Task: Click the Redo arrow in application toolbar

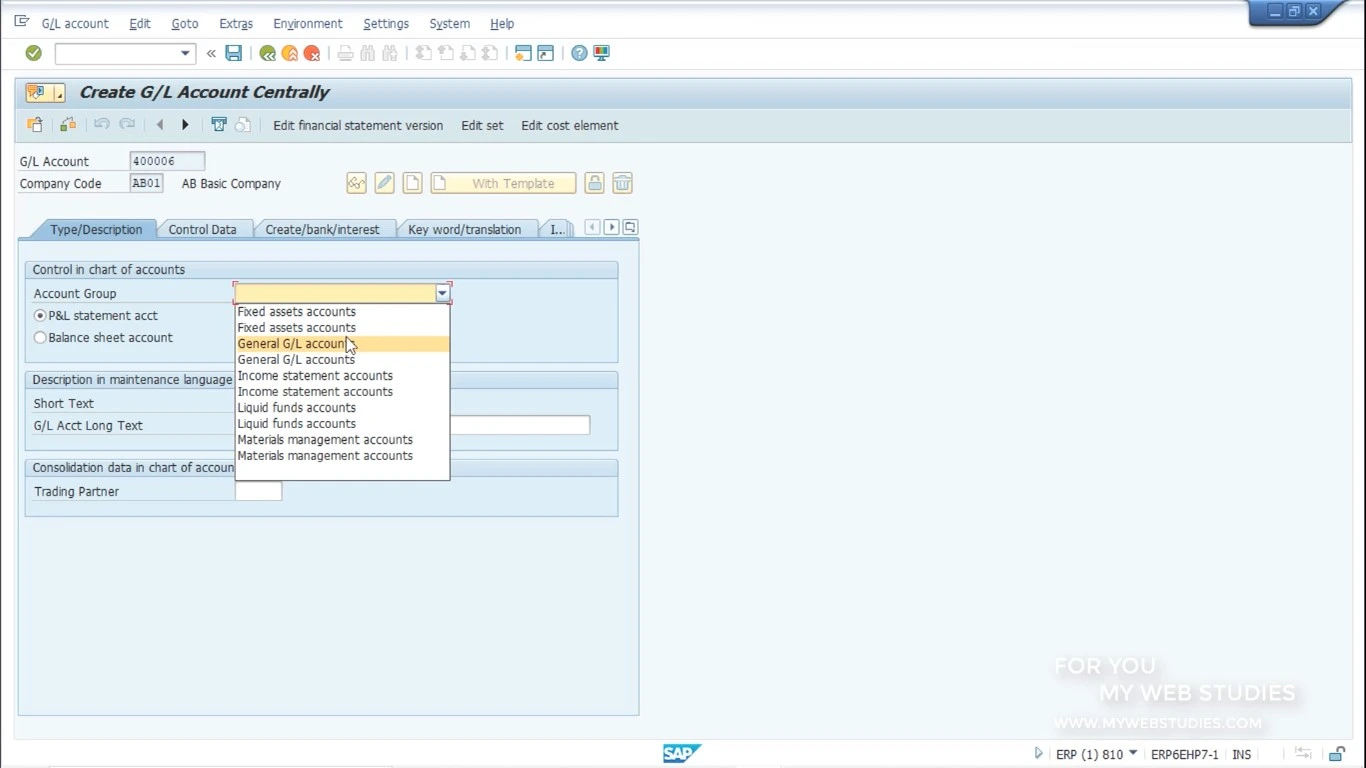Action: [127, 125]
